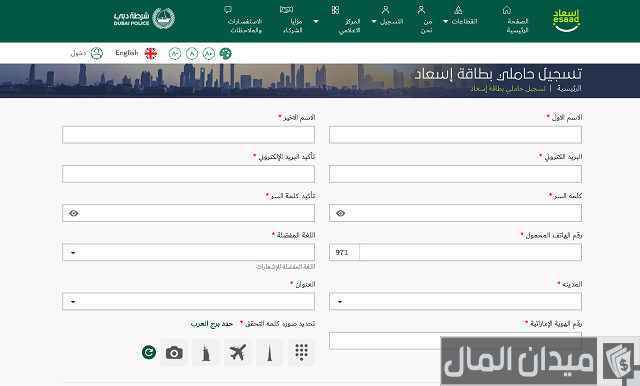This screenshot has width=640, height=386.
Task: Click the تأكيد البريد الإلكتروني input field
Action: coord(188,174)
